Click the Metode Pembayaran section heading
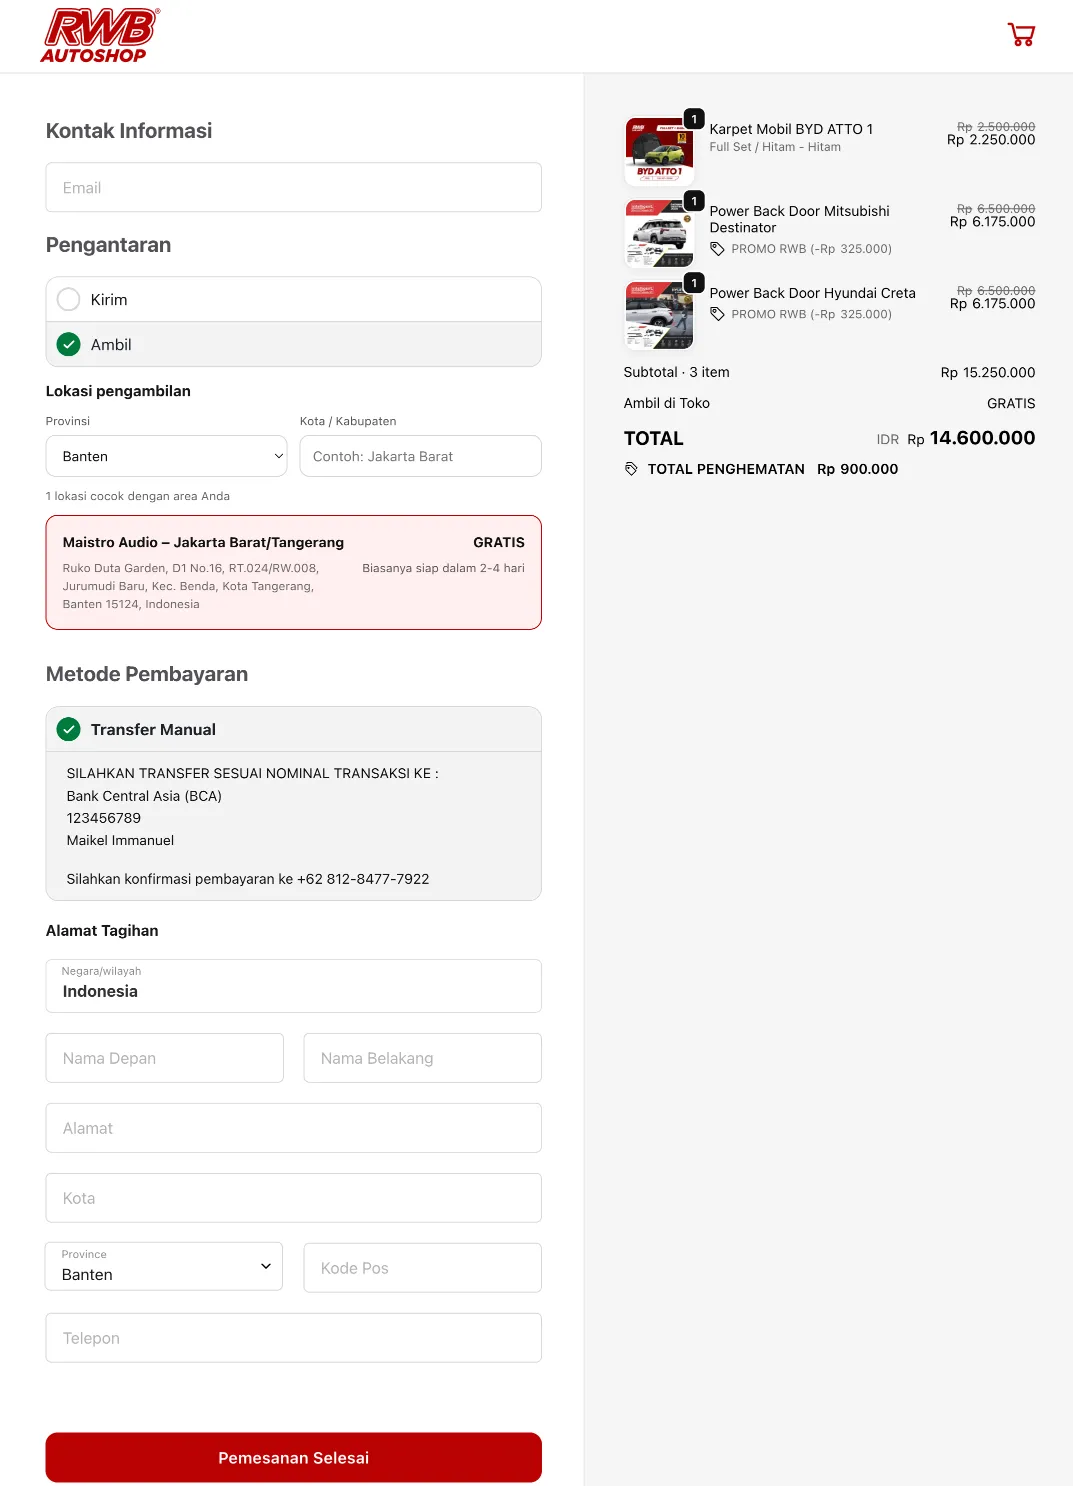Image resolution: width=1073 pixels, height=1486 pixels. (146, 674)
